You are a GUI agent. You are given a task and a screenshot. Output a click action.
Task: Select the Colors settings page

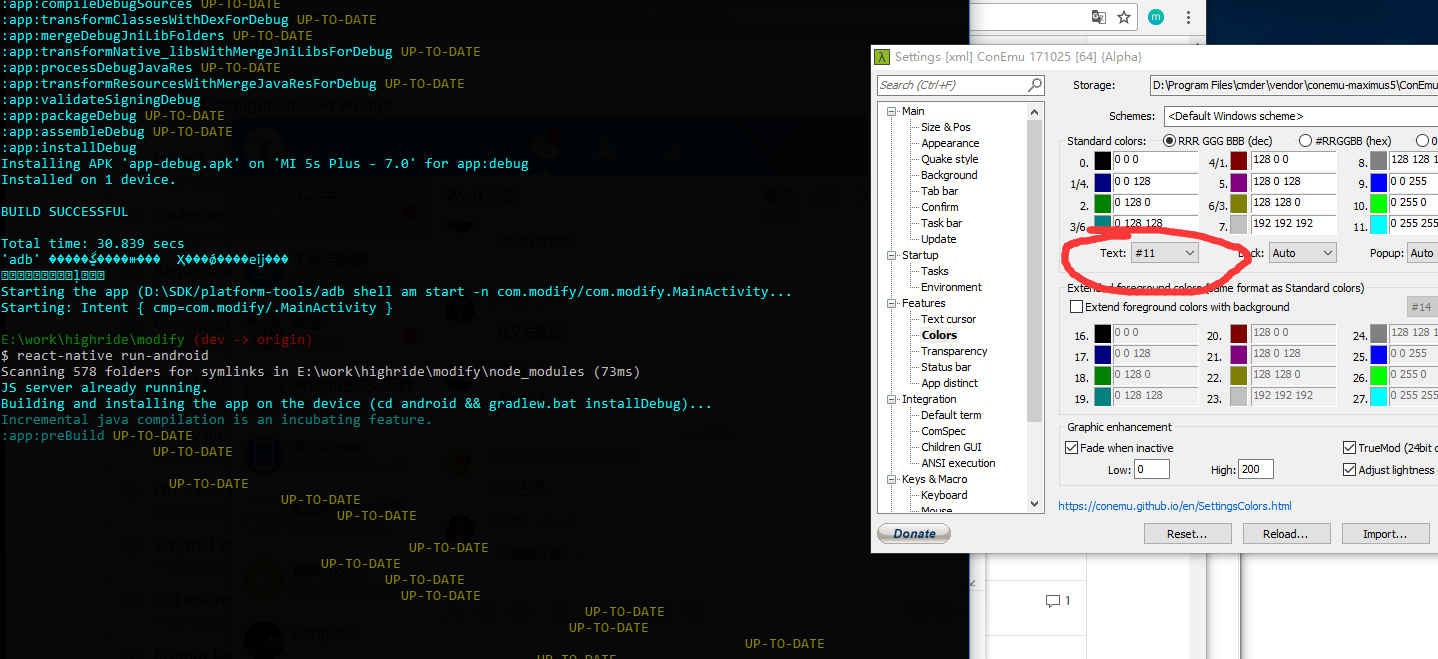[x=939, y=335]
